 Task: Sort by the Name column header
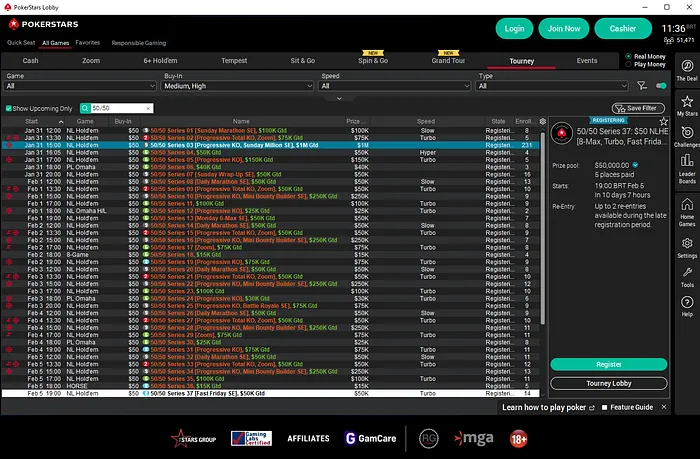pos(241,121)
